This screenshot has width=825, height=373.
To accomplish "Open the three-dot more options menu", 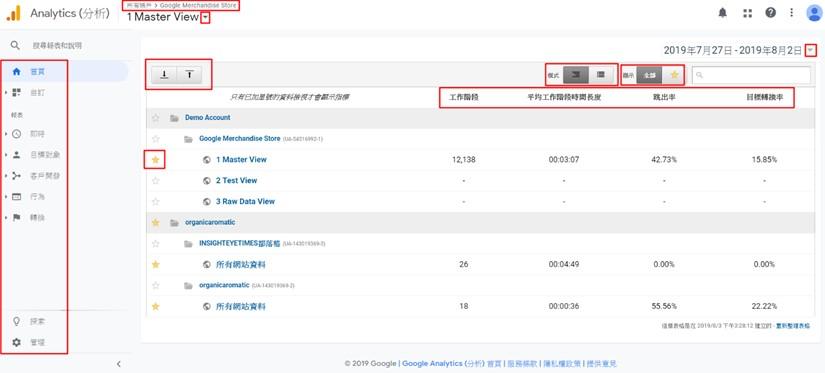I will (x=791, y=13).
